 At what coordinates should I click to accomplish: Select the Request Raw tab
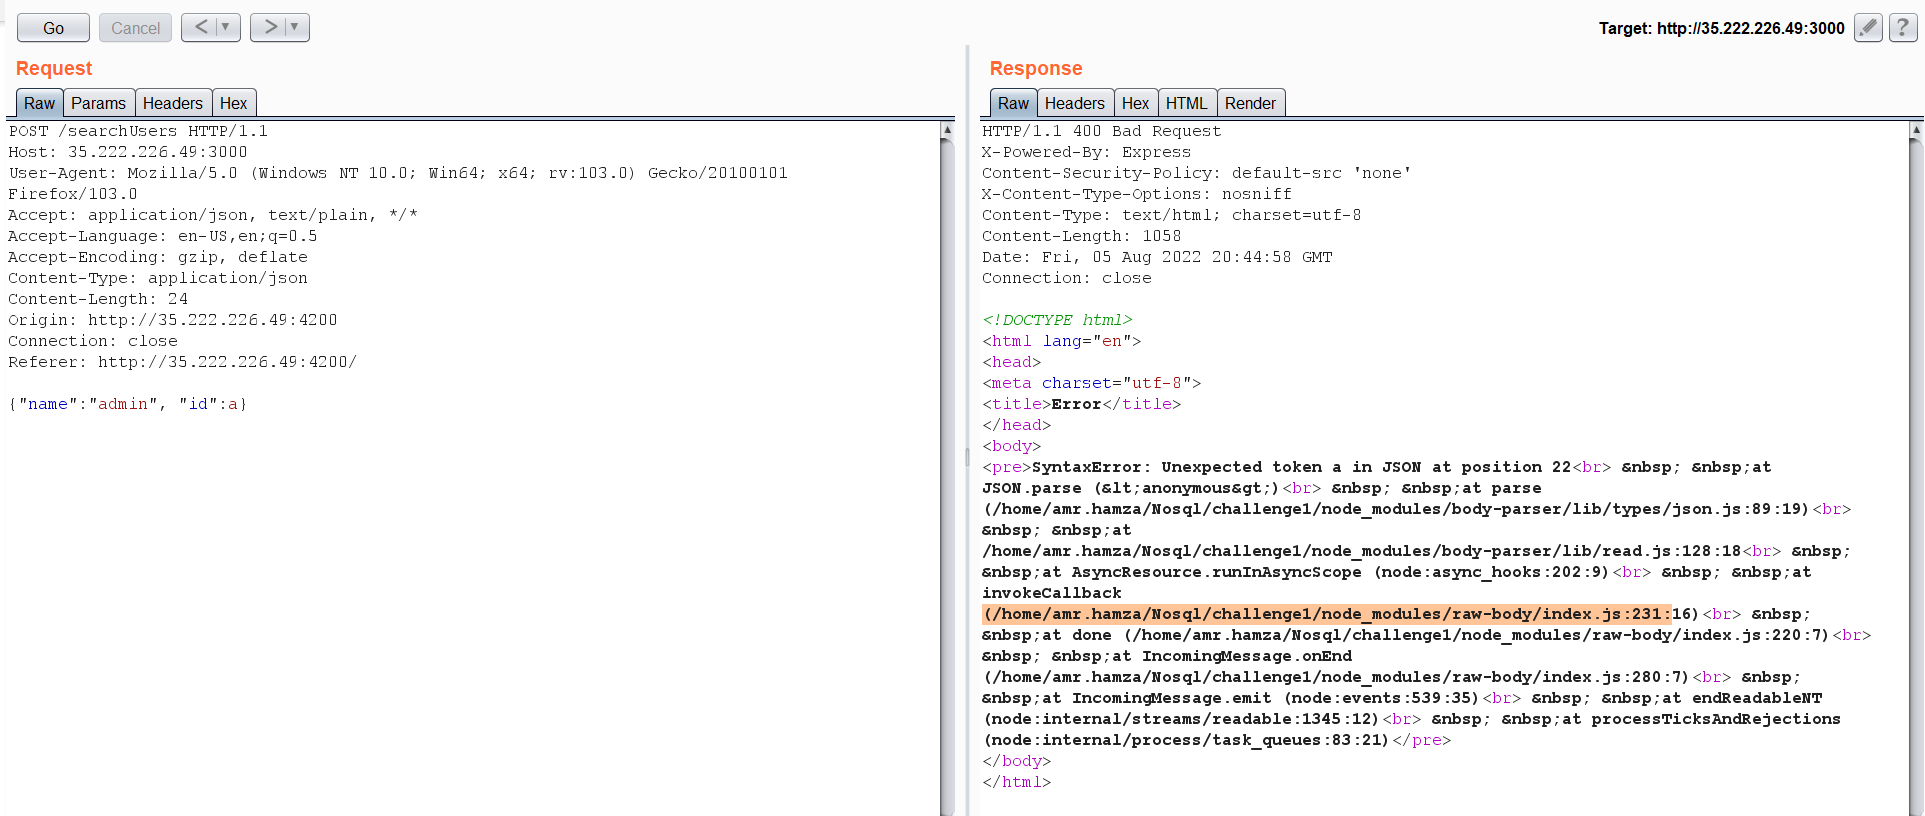[40, 103]
